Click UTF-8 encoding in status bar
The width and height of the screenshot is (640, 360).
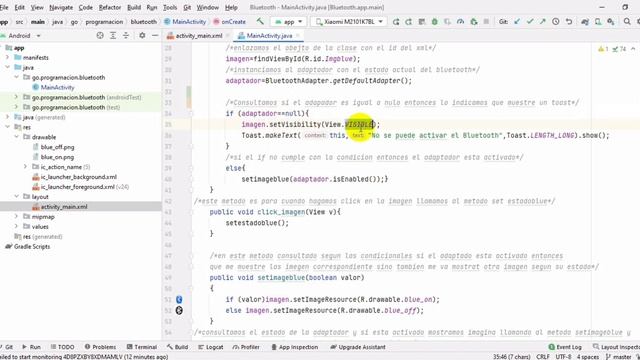pyautogui.click(x=563, y=357)
